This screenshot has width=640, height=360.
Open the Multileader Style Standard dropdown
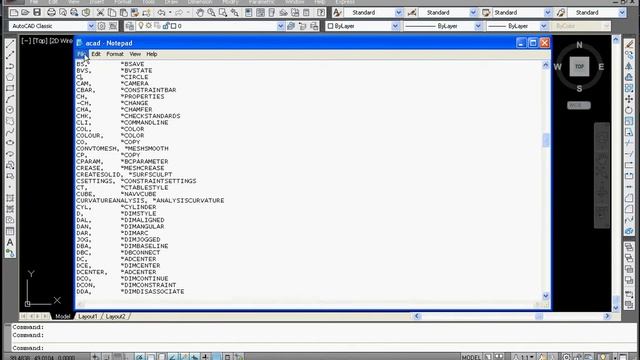click(622, 13)
